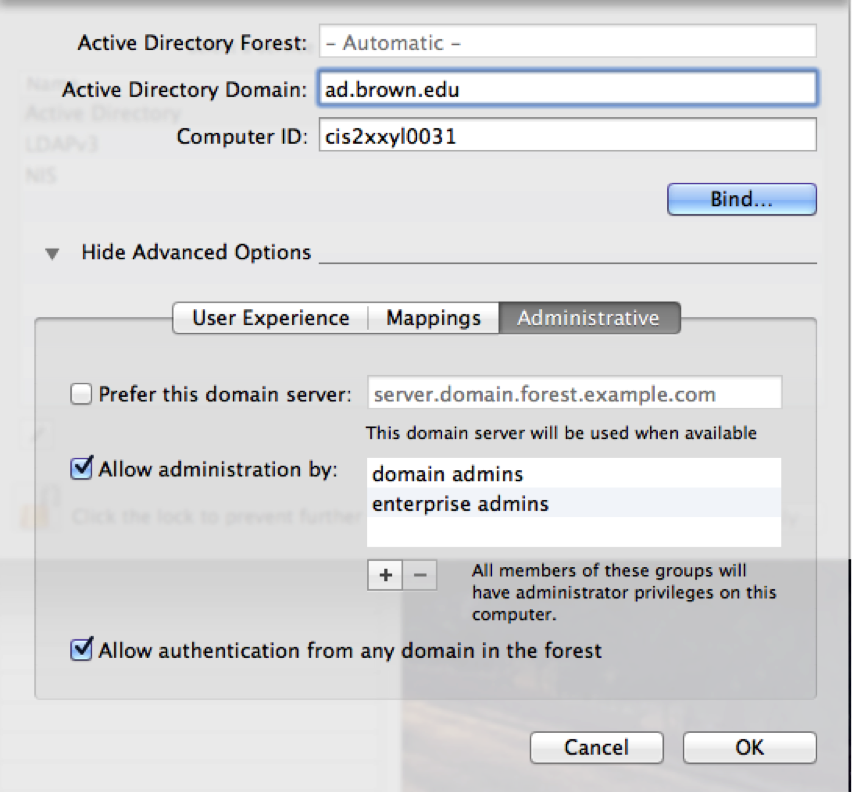852x793 pixels.
Task: Click the plus icon to add an admin group
Action: click(385, 575)
